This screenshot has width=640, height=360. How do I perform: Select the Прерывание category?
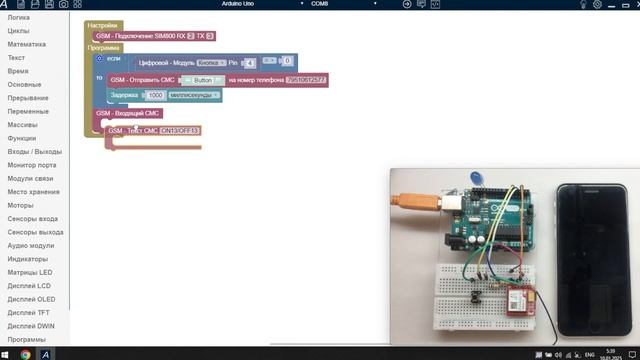click(28, 98)
